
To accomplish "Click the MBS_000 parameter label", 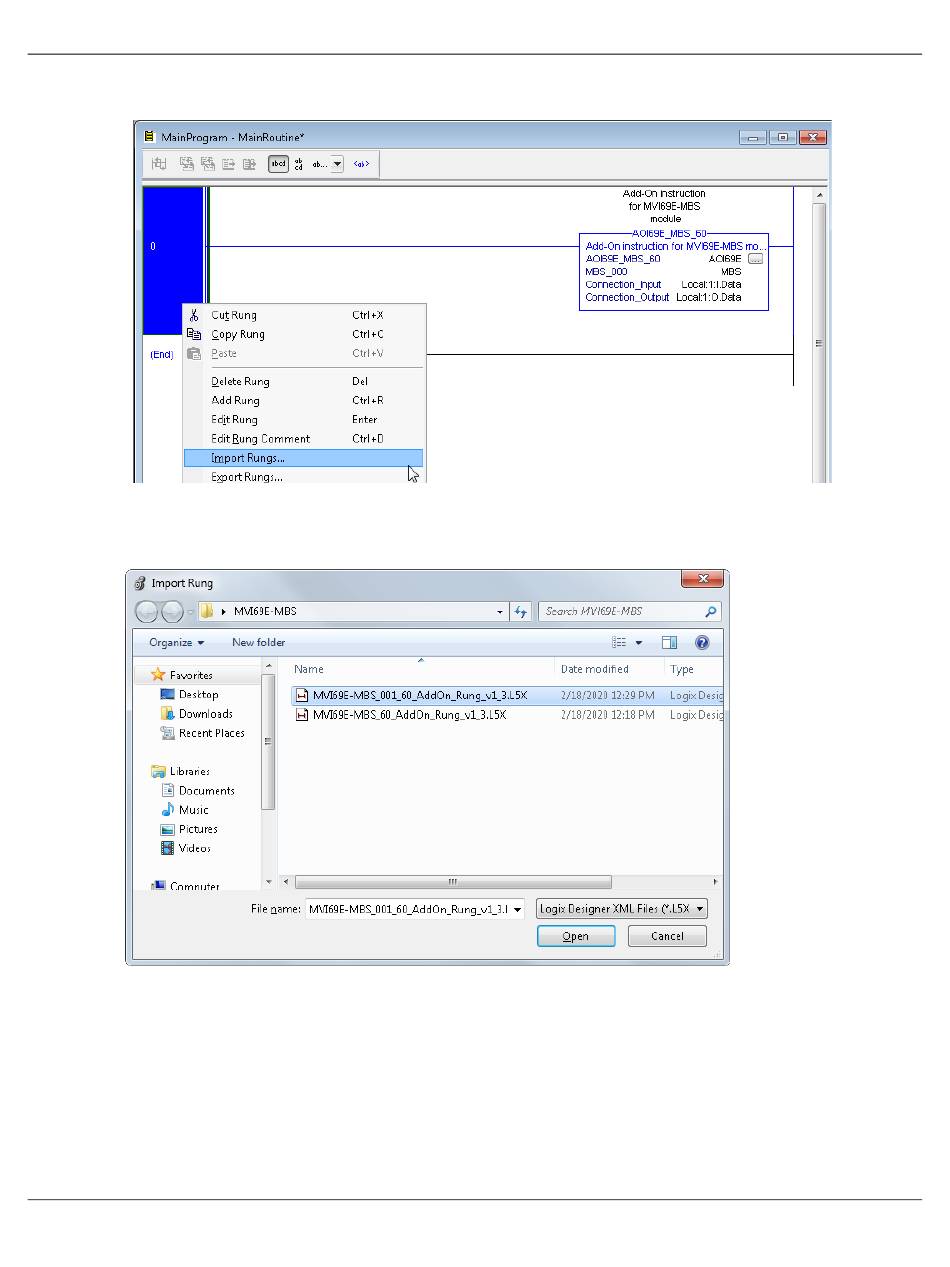I will coord(606,271).
